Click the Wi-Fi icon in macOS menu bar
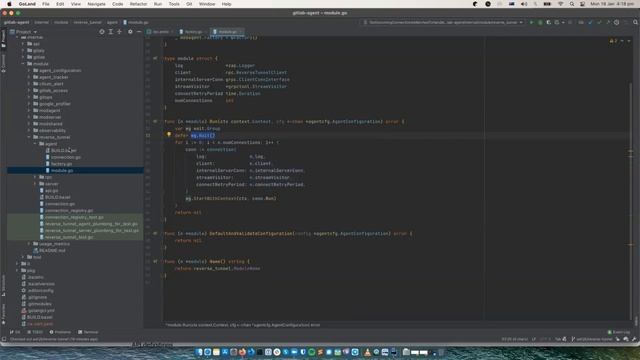640x360 pixels. [x=560, y=4]
